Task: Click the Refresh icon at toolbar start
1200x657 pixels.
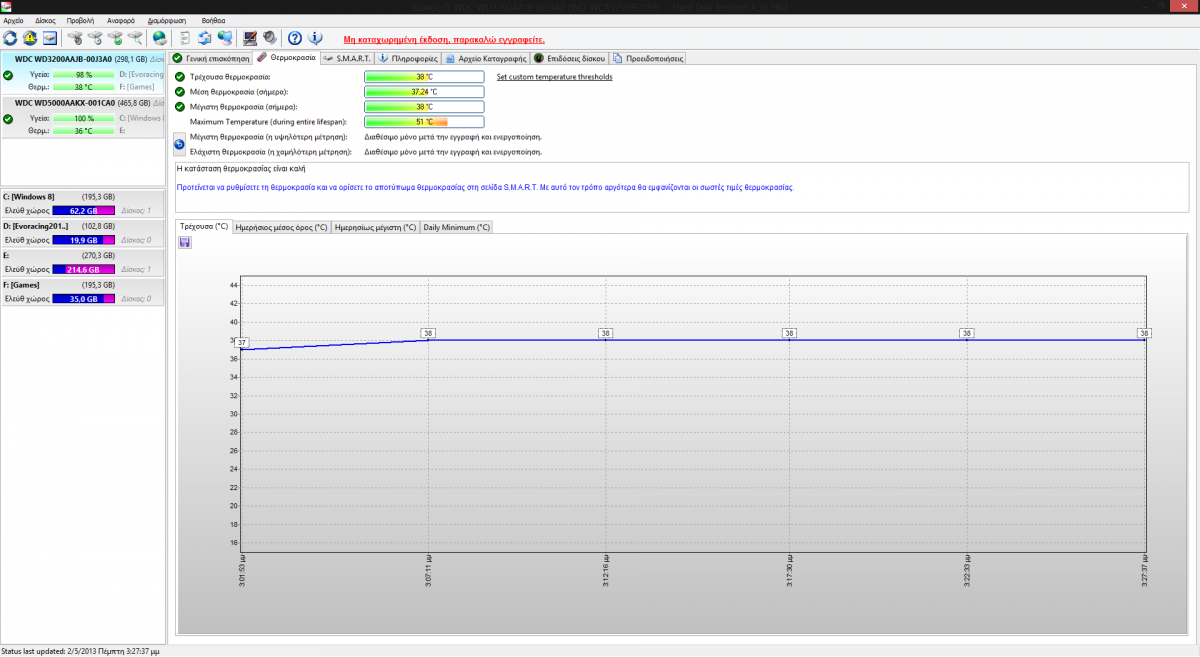Action: (x=10, y=38)
